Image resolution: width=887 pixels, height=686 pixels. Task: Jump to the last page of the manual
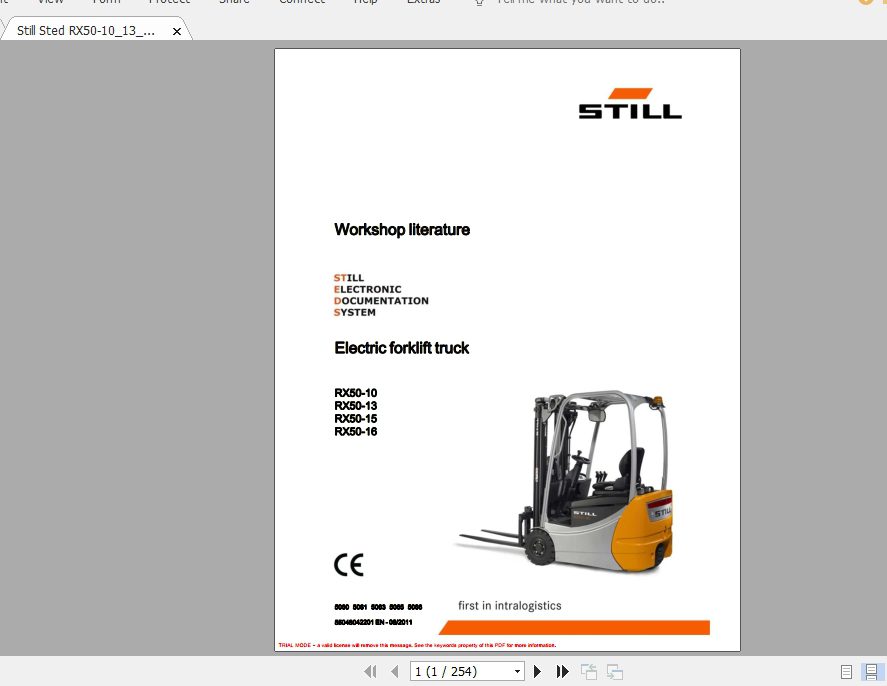pos(562,671)
